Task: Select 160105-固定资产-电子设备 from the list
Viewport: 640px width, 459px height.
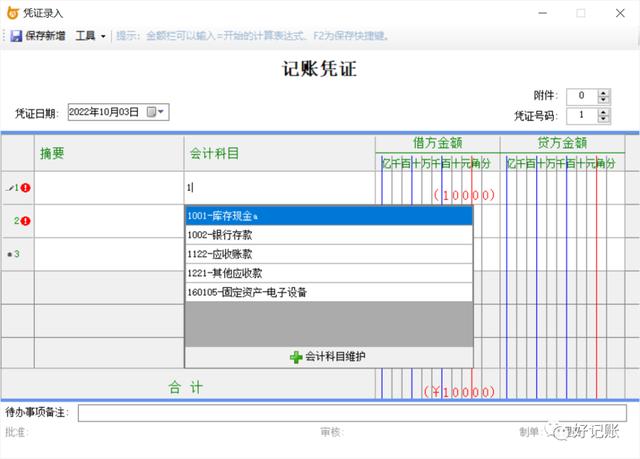Action: [329, 293]
